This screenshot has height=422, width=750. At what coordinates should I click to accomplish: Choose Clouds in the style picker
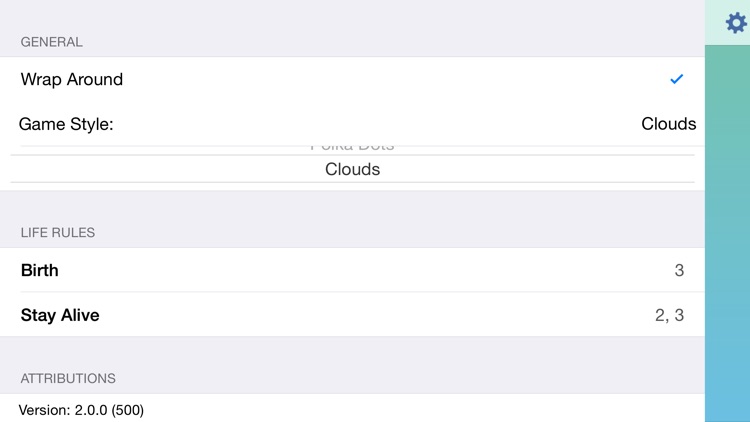point(353,169)
